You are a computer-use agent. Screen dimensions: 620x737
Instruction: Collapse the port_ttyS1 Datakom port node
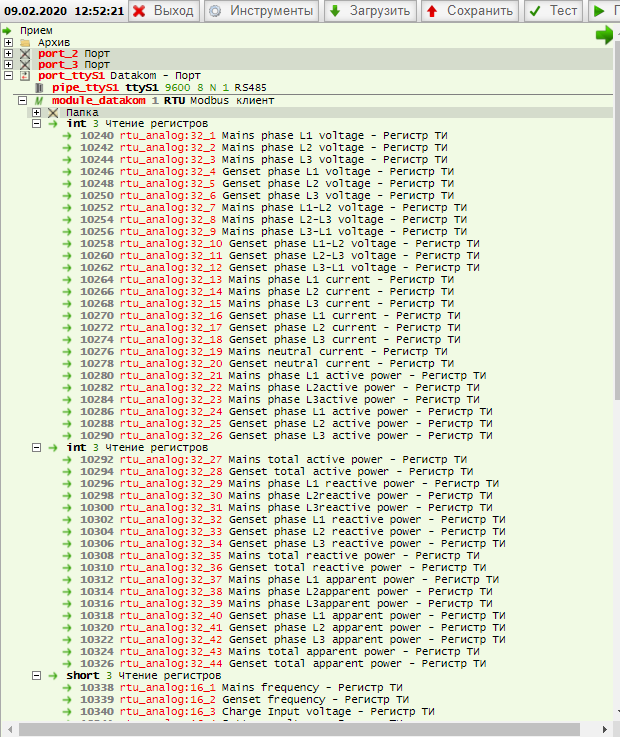(x=9, y=76)
